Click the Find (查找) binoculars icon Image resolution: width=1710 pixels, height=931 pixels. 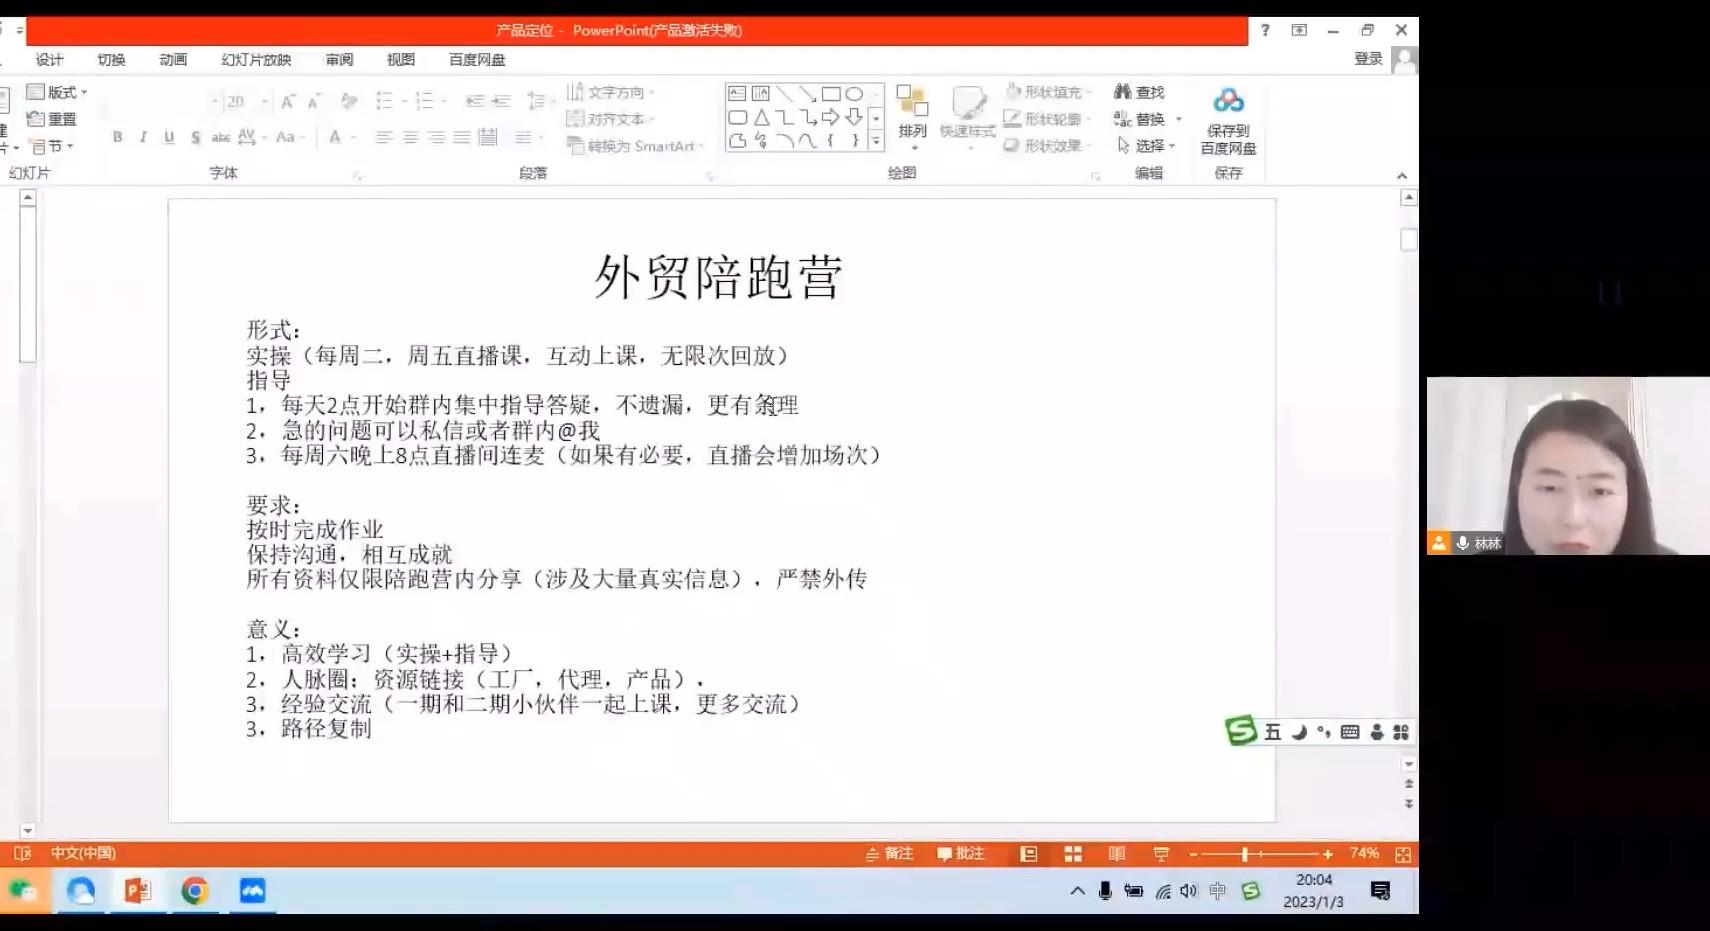1123,92
